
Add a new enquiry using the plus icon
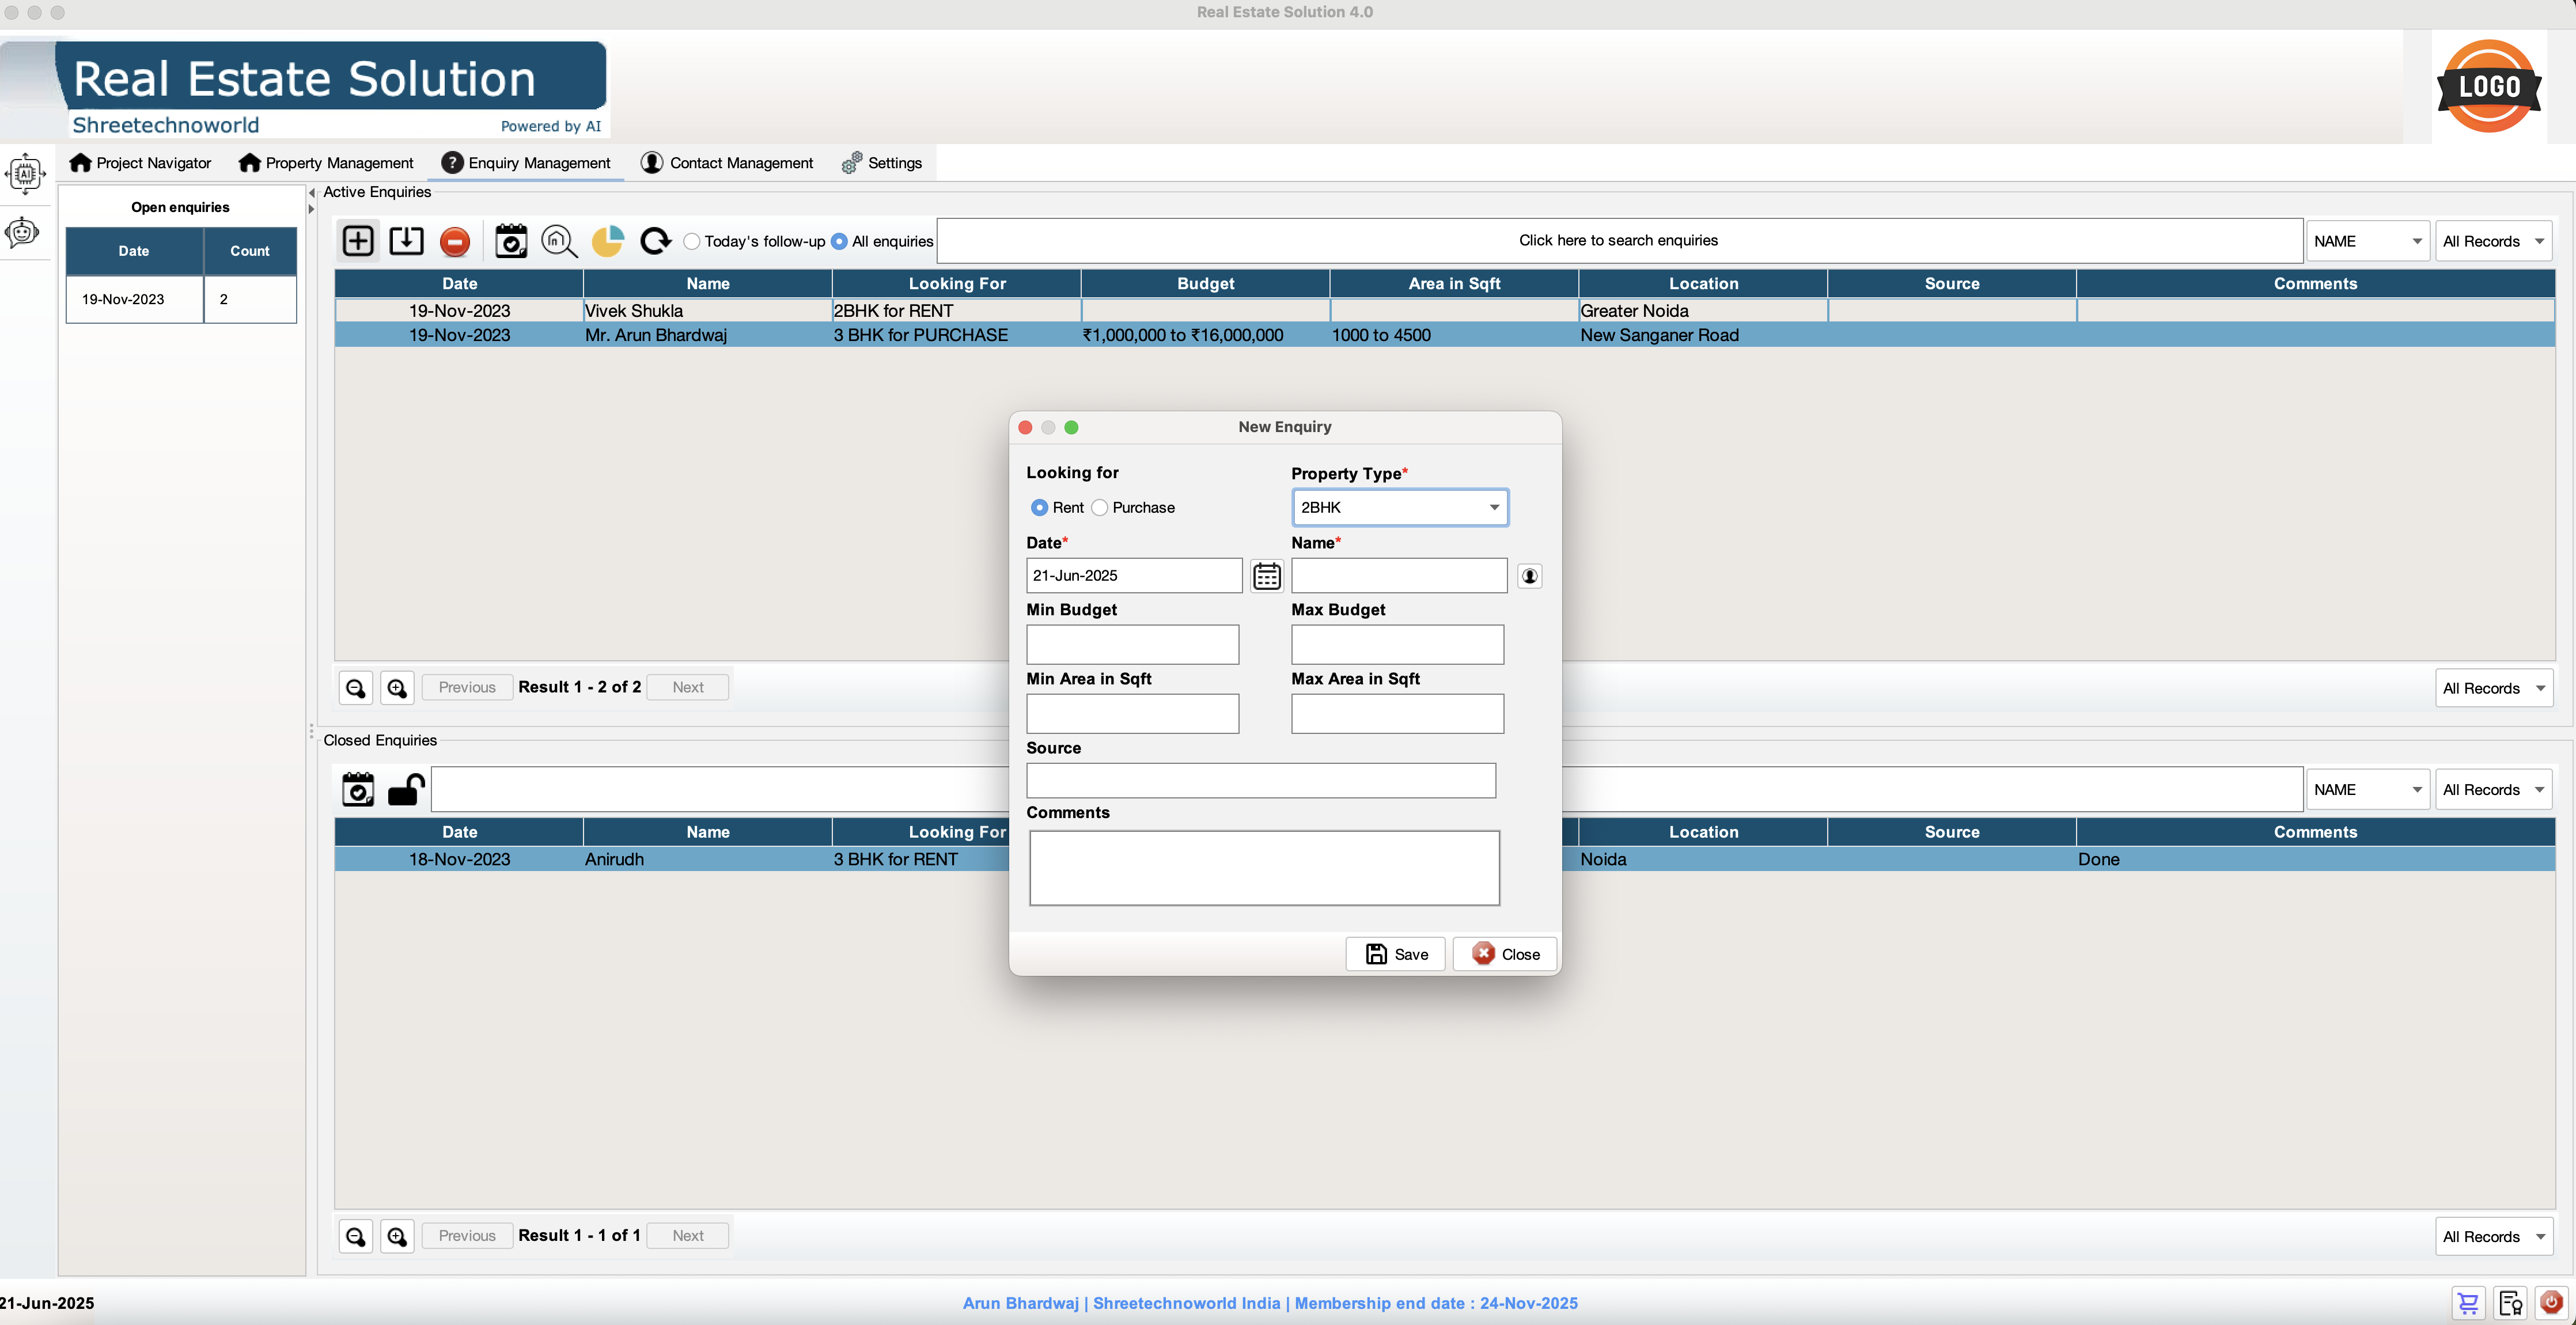358,241
